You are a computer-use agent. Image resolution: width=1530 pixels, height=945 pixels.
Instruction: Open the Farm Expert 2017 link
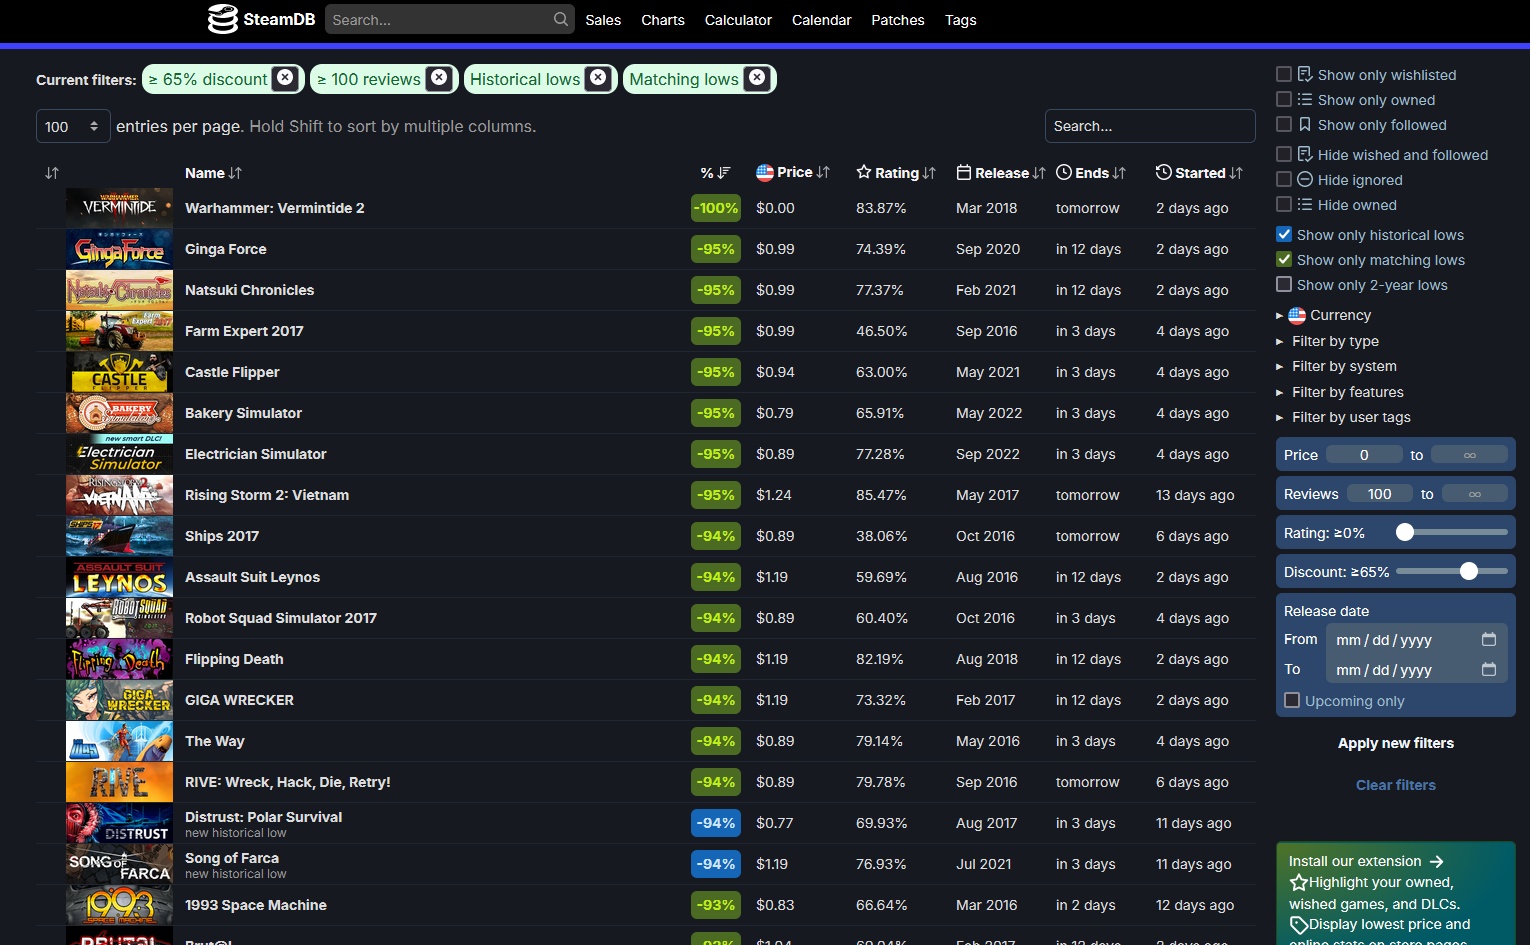[244, 331]
